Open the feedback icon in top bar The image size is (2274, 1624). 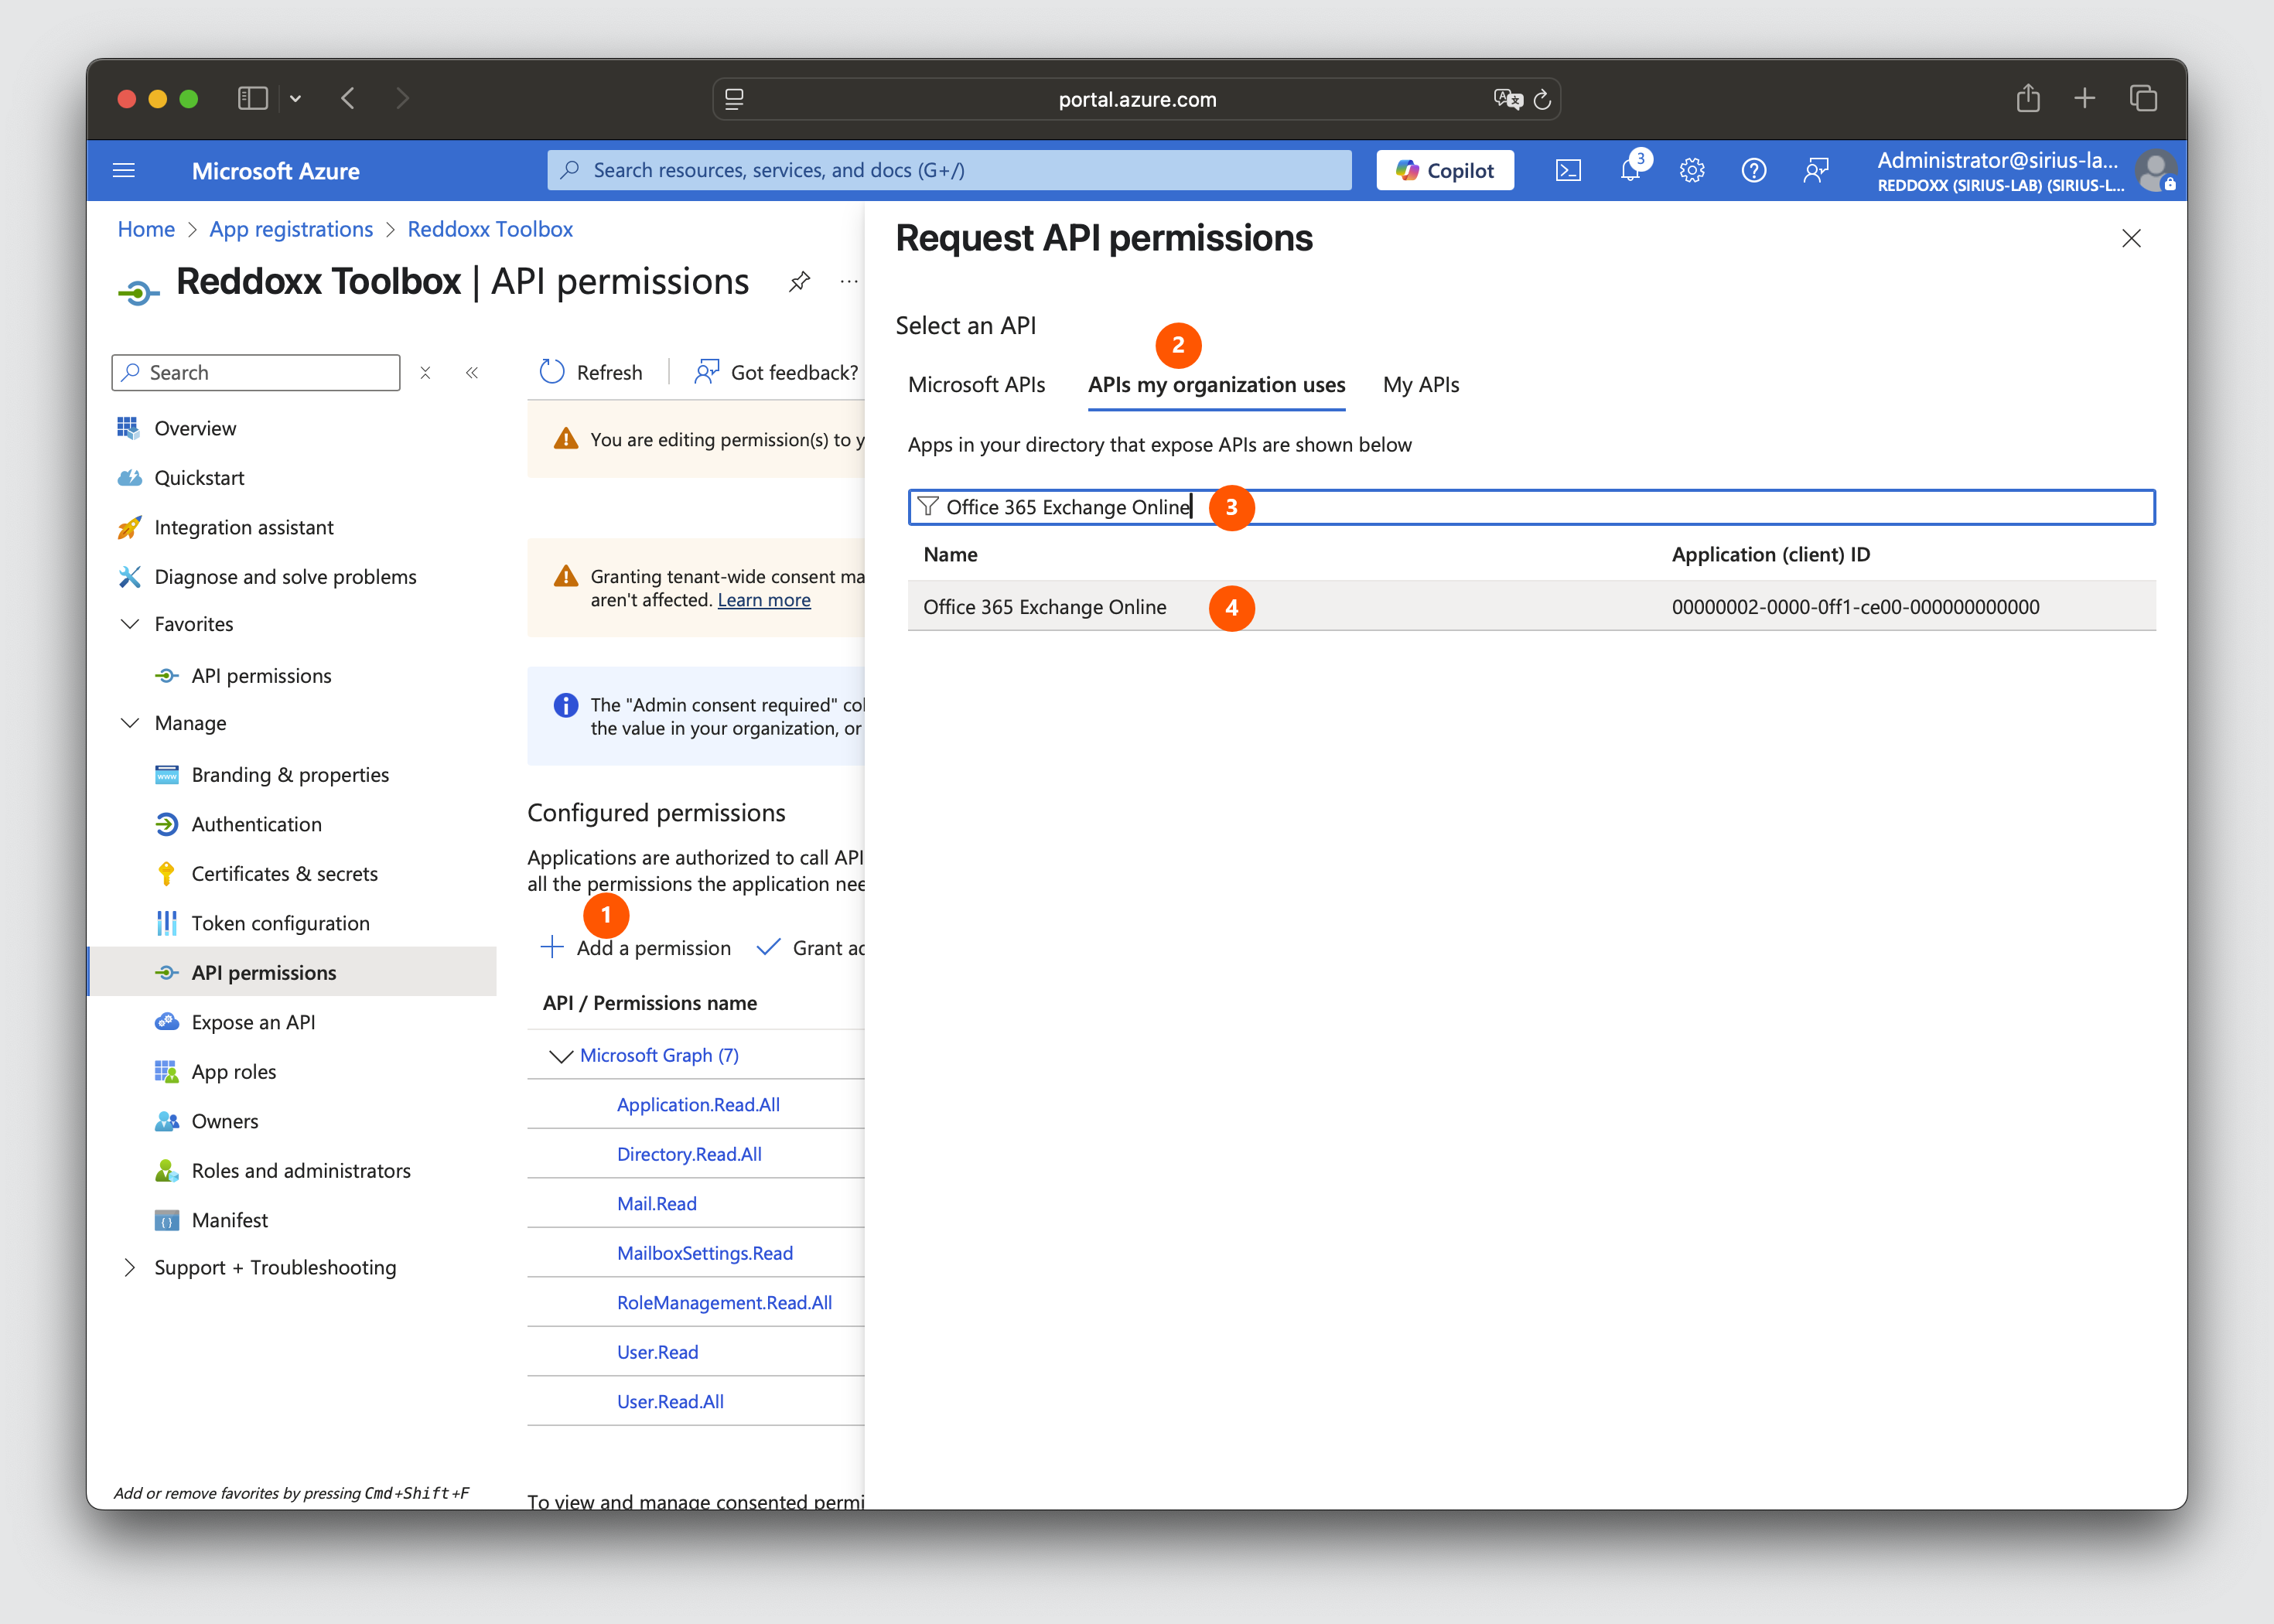[x=1816, y=170]
